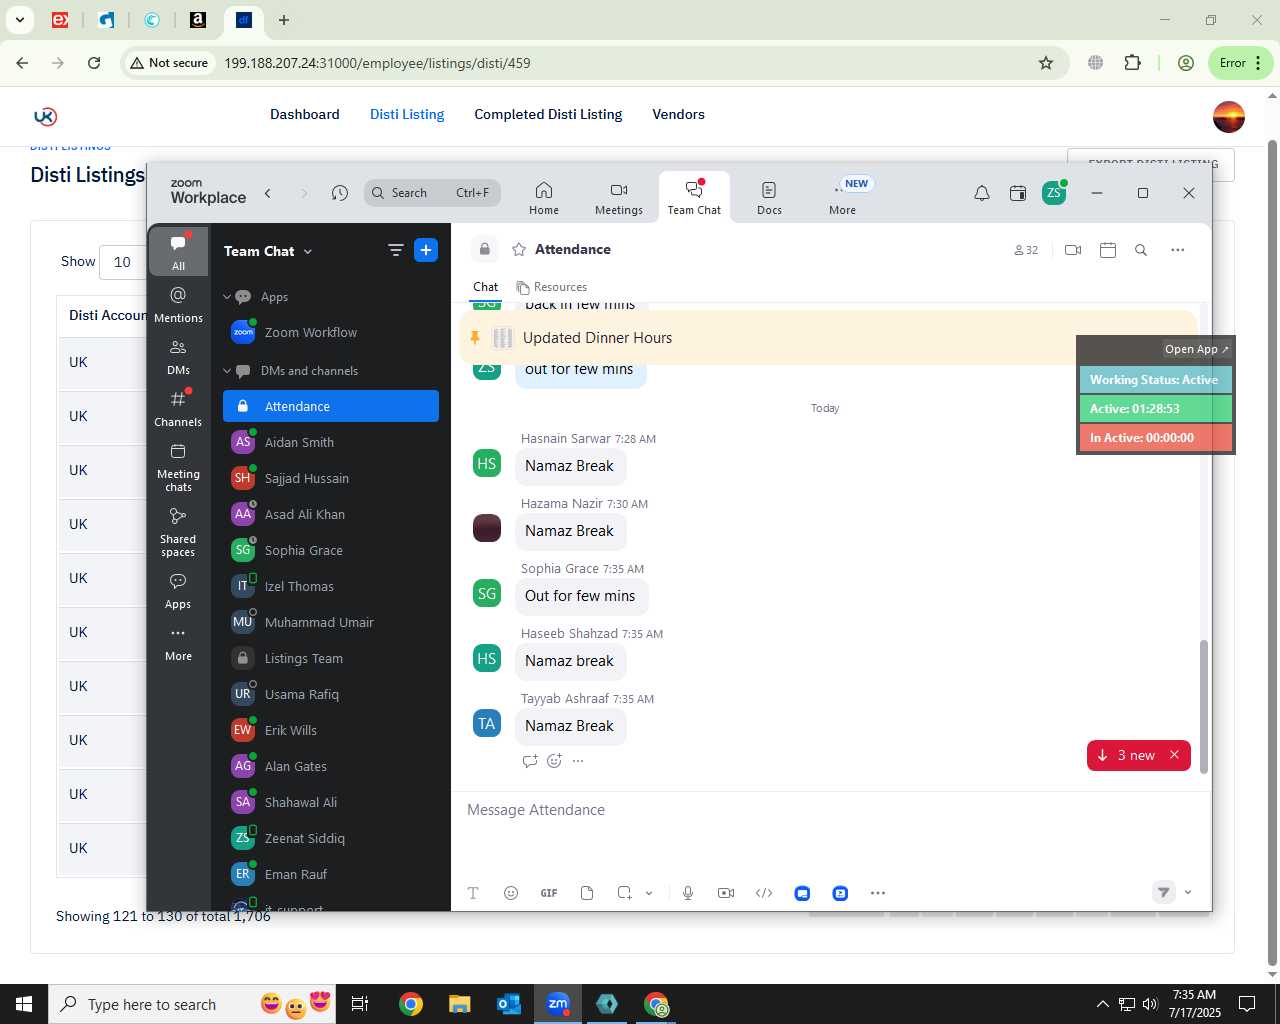Search within Attendance chat

coord(1141,250)
